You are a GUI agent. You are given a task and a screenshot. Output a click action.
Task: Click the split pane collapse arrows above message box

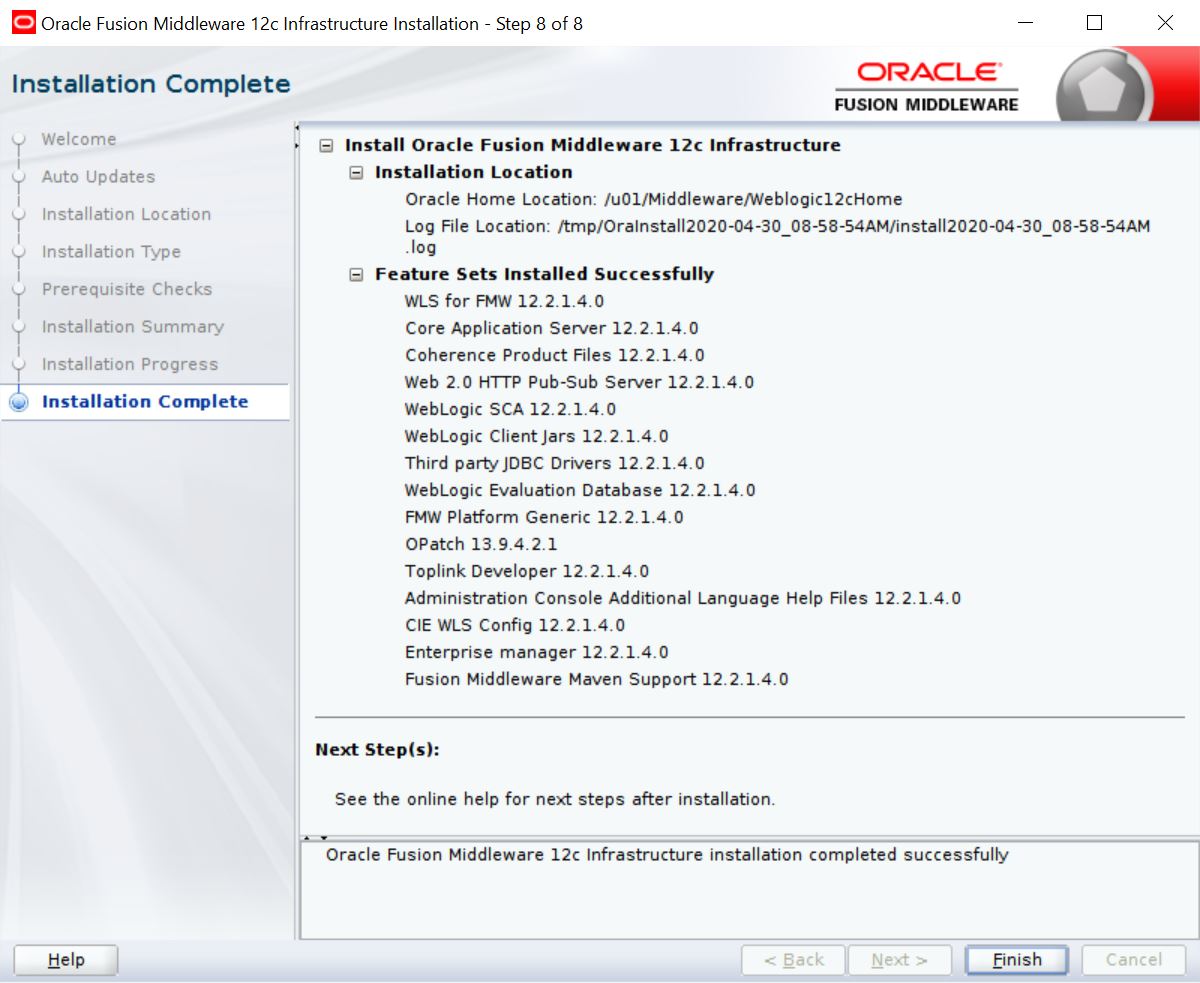click(x=316, y=837)
